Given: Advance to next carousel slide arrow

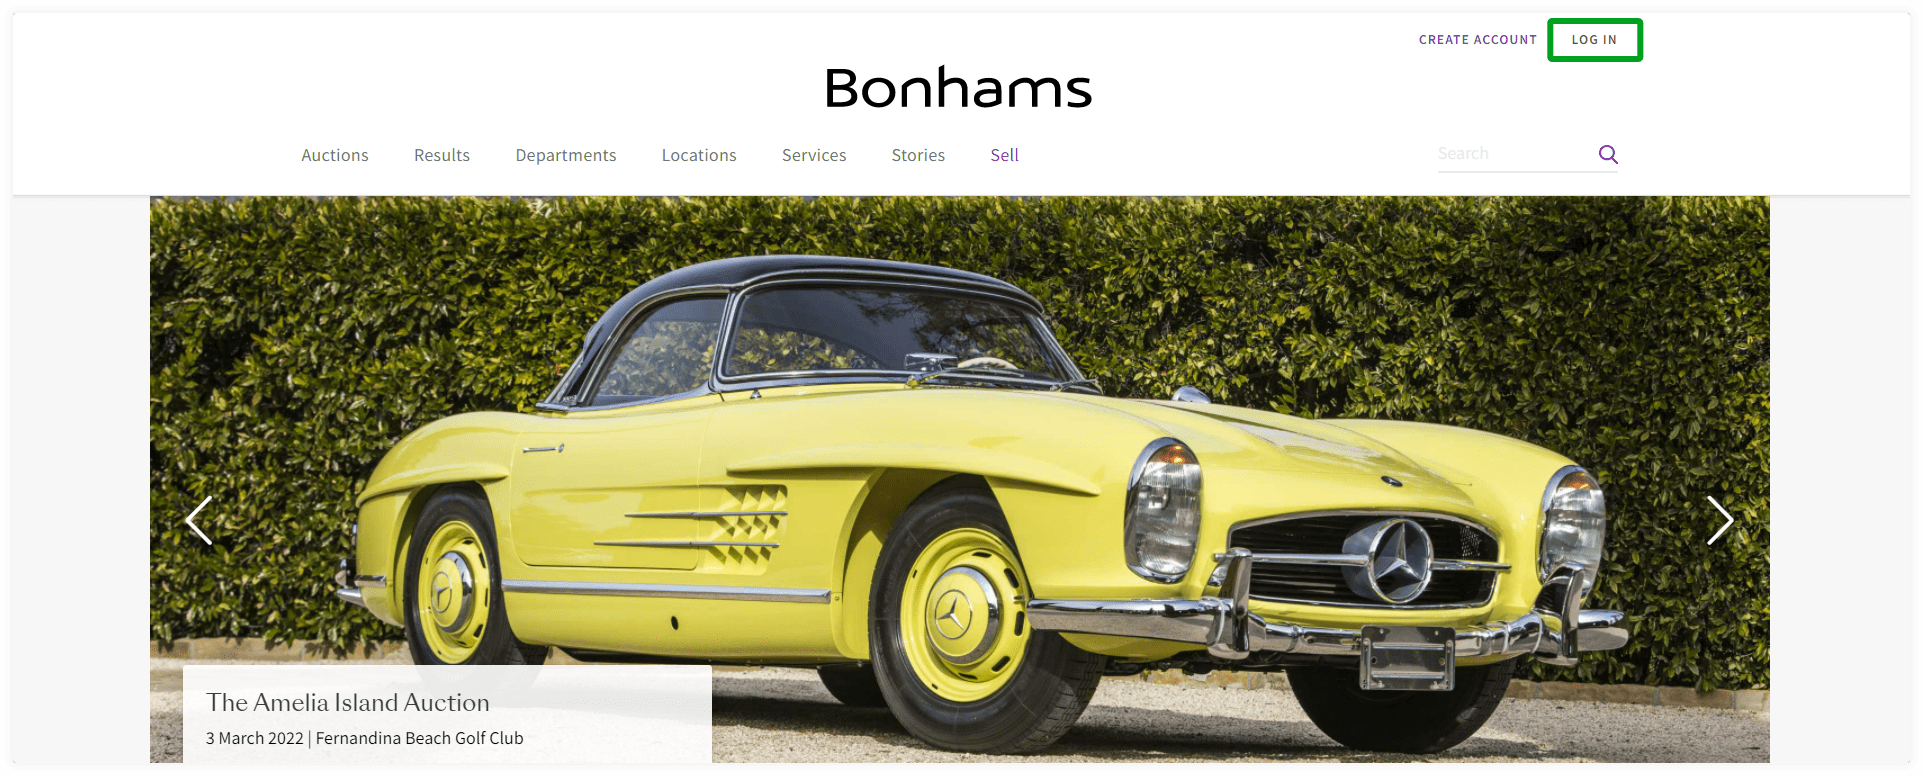Looking at the screenshot, I should [x=1720, y=520].
